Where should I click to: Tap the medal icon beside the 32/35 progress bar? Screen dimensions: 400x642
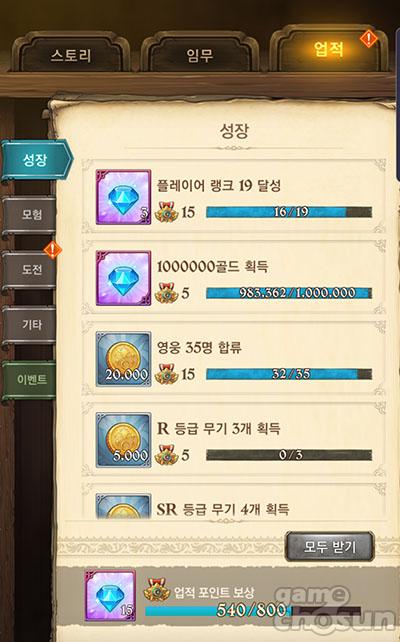tap(166, 374)
